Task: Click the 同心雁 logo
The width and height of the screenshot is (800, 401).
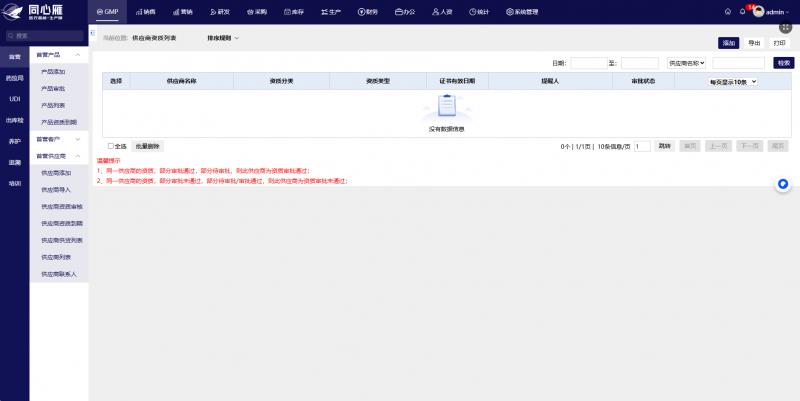Action: [34, 12]
